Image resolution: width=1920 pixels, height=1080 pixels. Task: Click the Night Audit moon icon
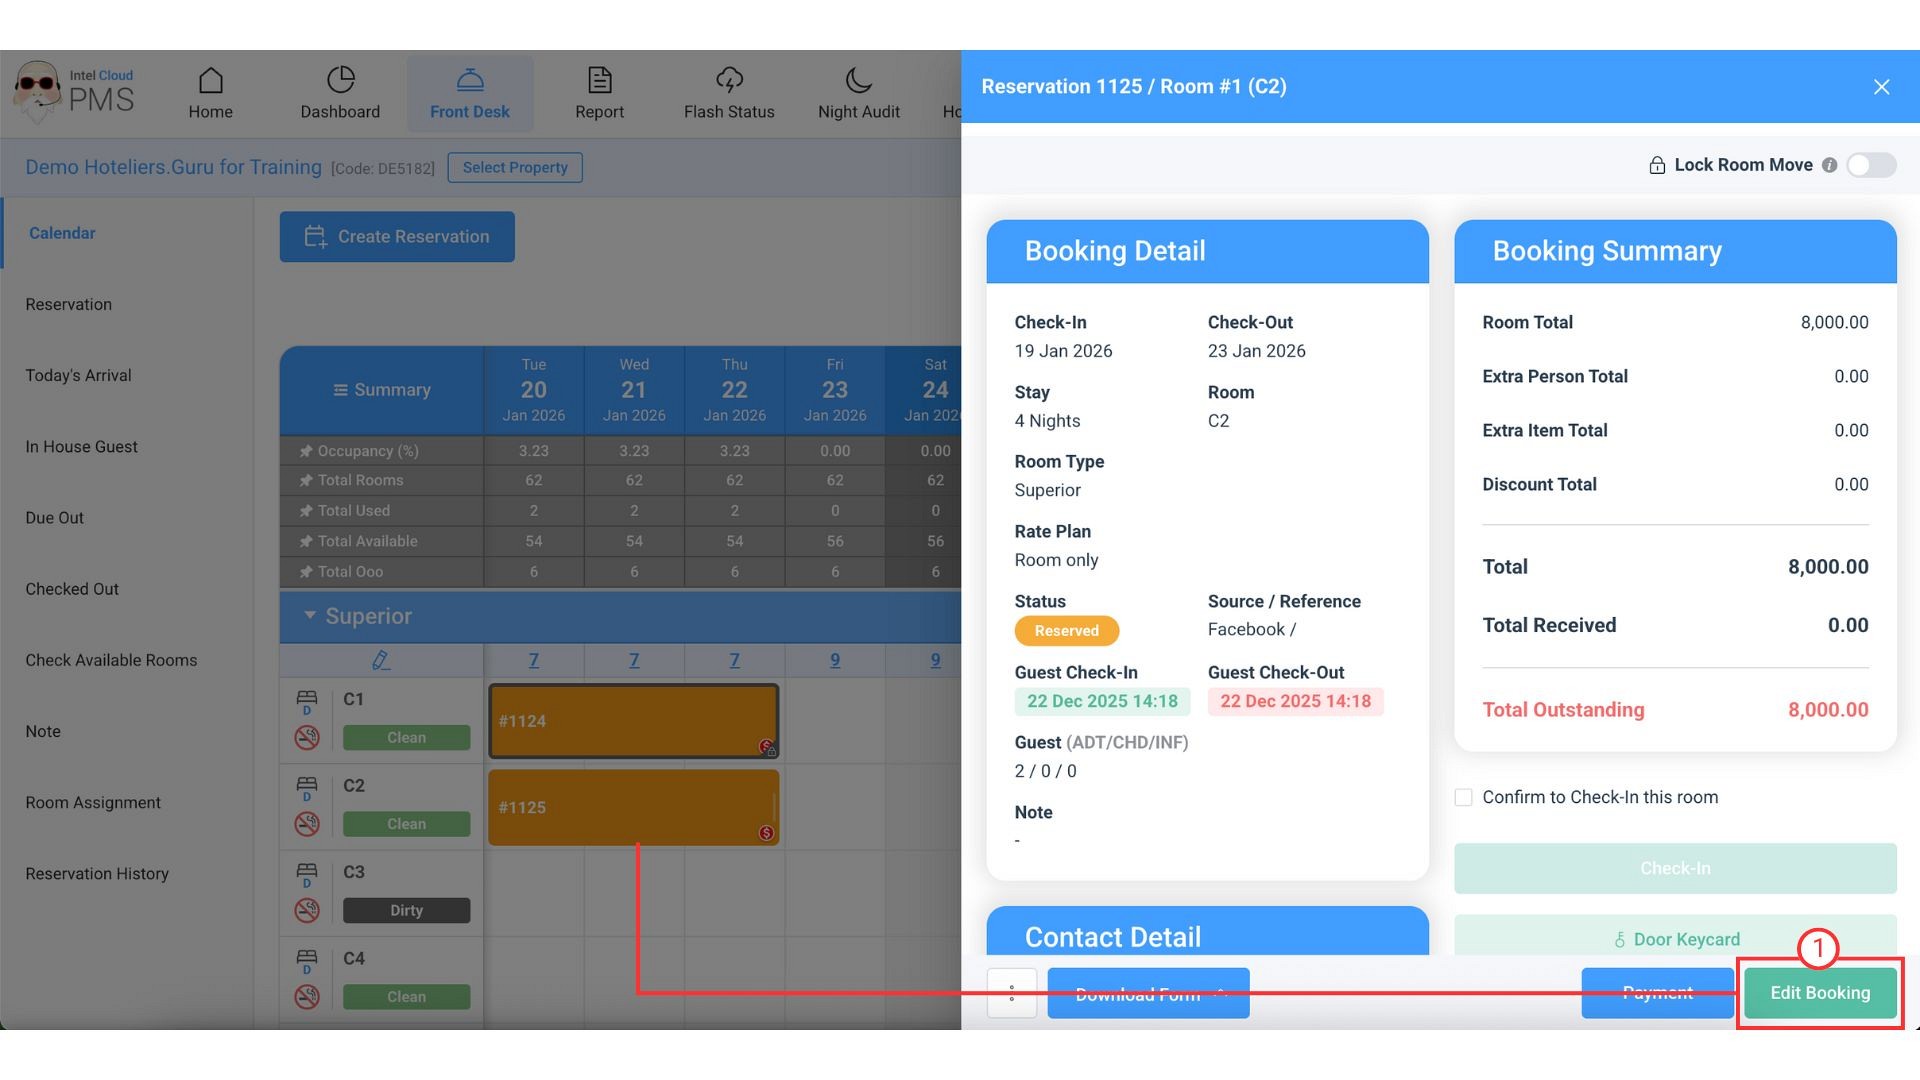pos(858,80)
